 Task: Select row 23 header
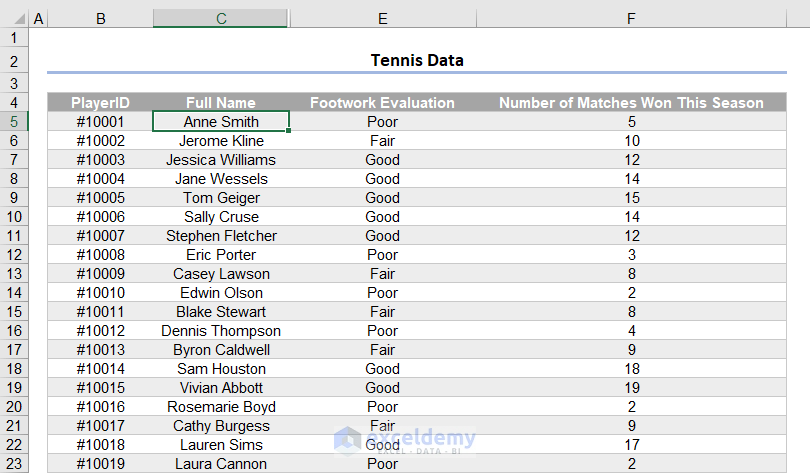[15, 464]
